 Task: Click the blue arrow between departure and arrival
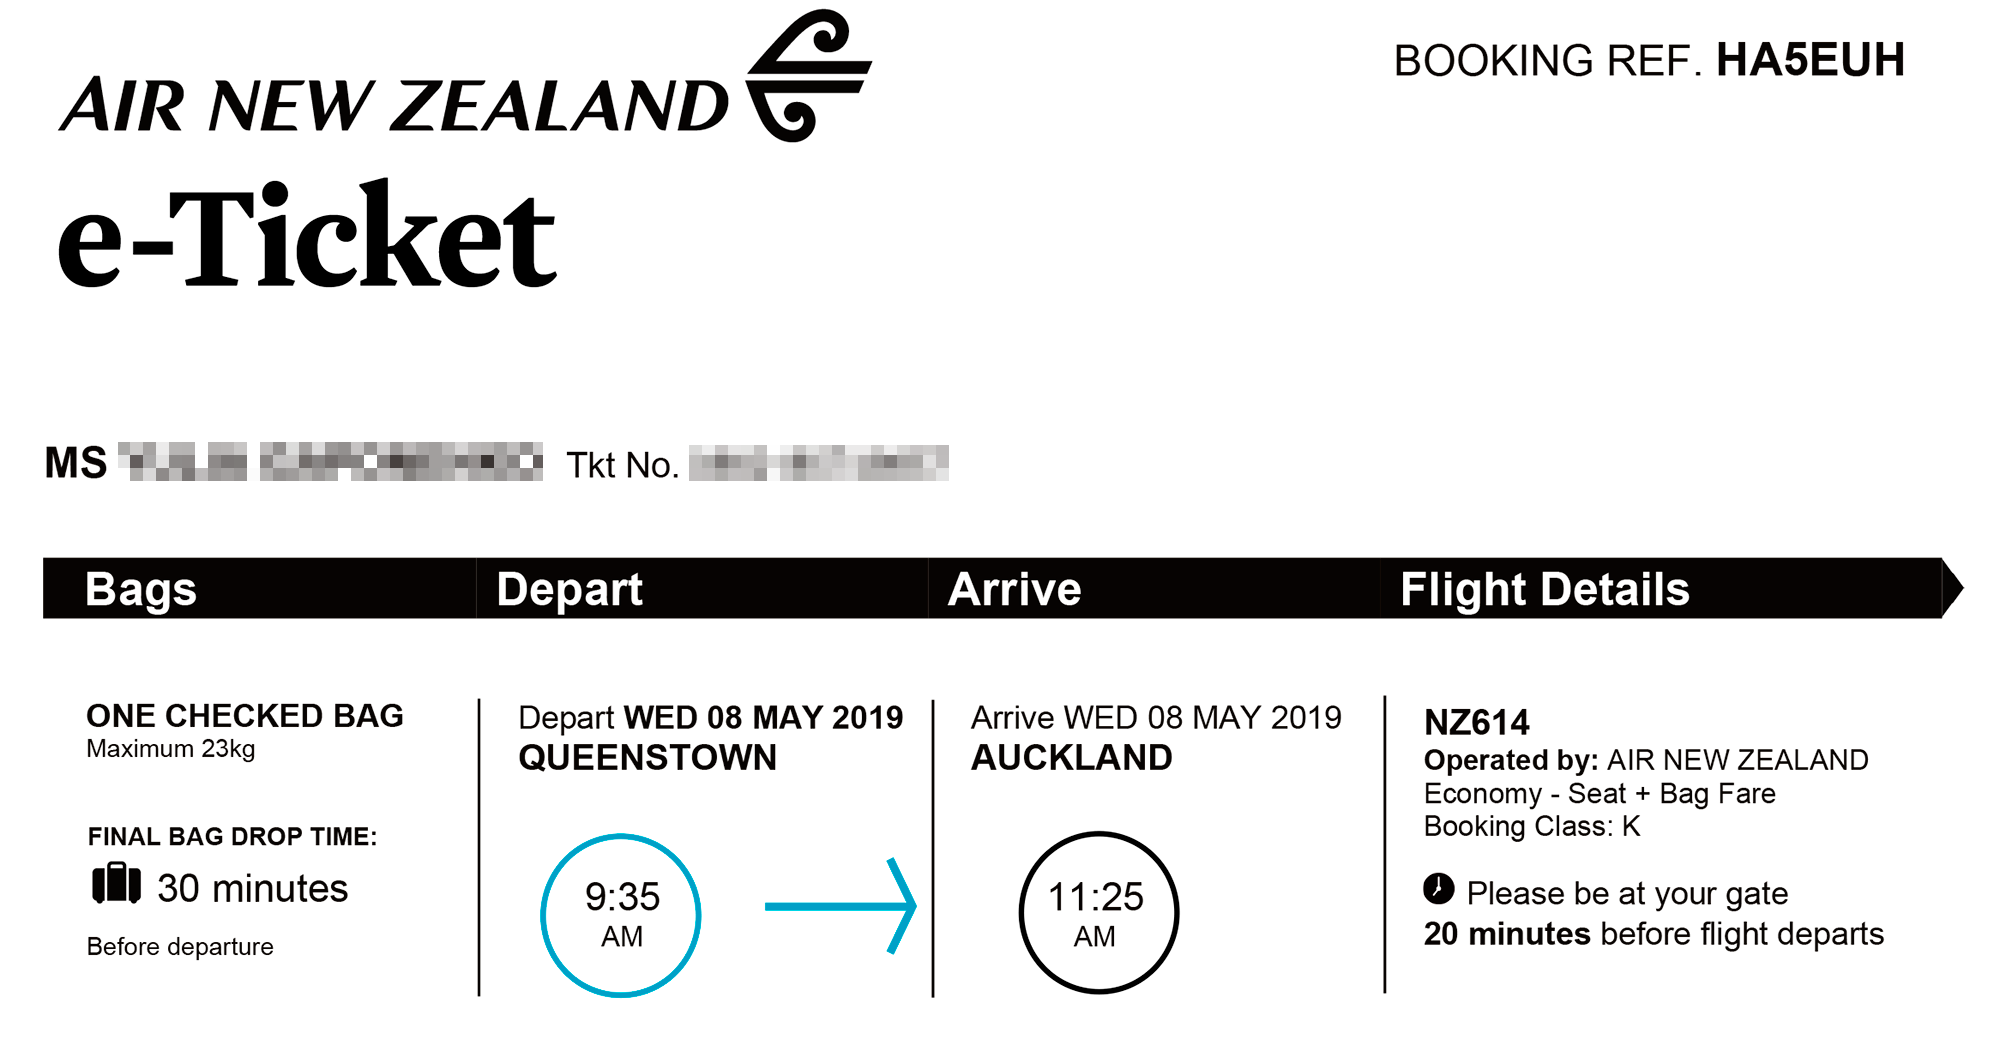tap(840, 906)
